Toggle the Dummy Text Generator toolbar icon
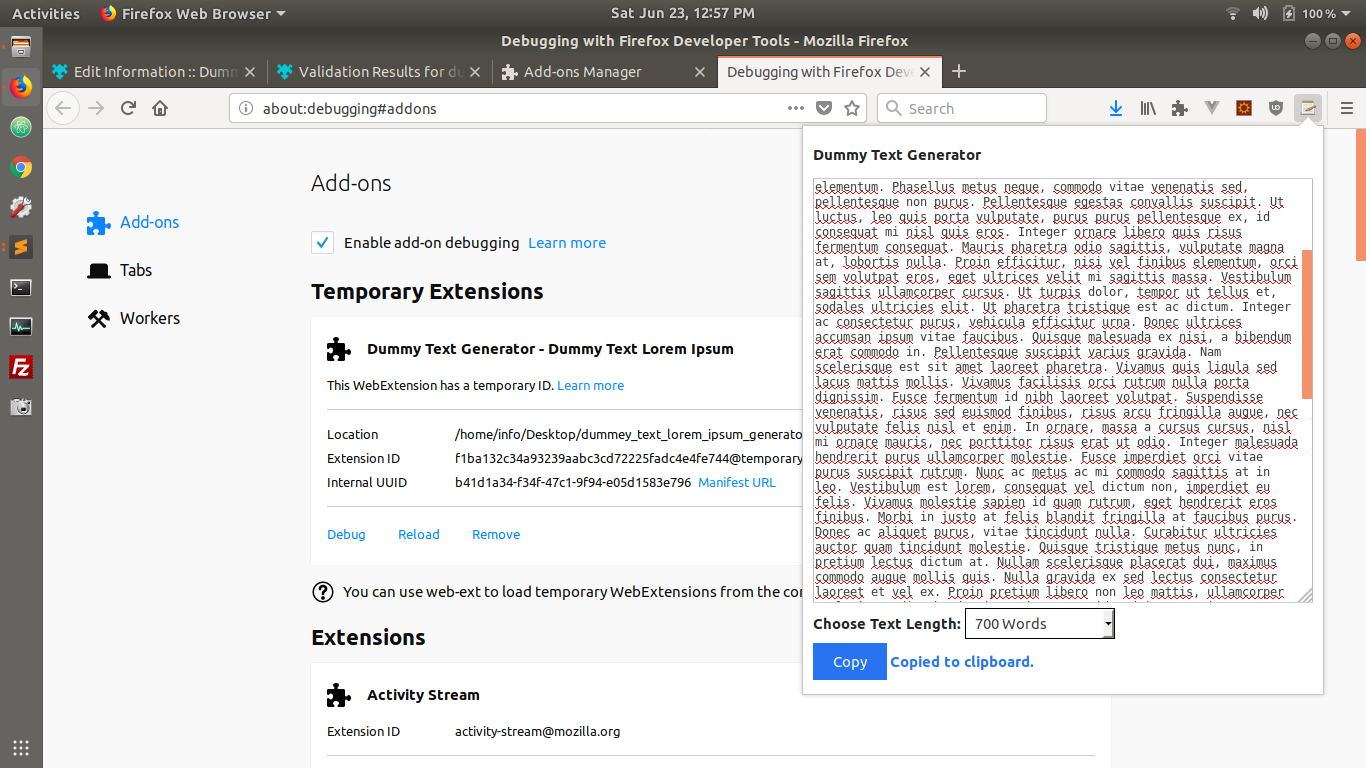This screenshot has height=768, width=1366. (1308, 108)
